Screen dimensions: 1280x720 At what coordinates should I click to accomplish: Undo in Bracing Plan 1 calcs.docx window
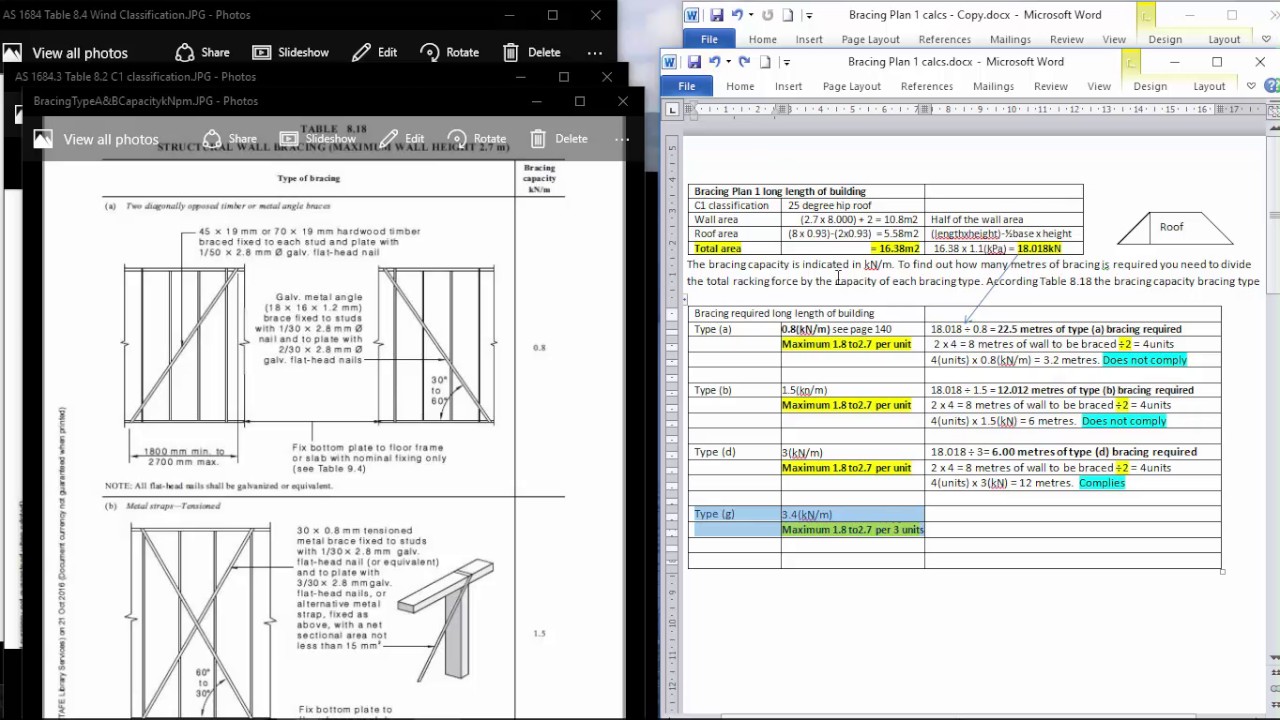click(714, 62)
